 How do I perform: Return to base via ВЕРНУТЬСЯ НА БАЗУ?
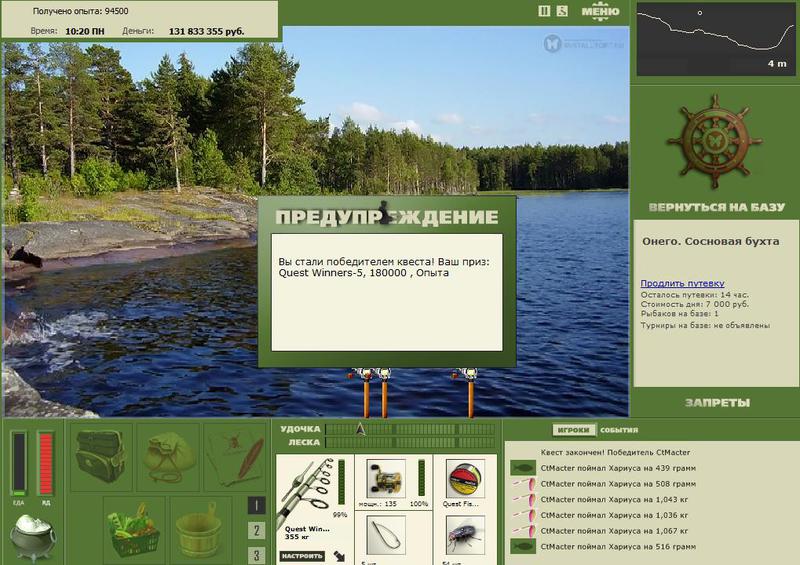[716, 207]
